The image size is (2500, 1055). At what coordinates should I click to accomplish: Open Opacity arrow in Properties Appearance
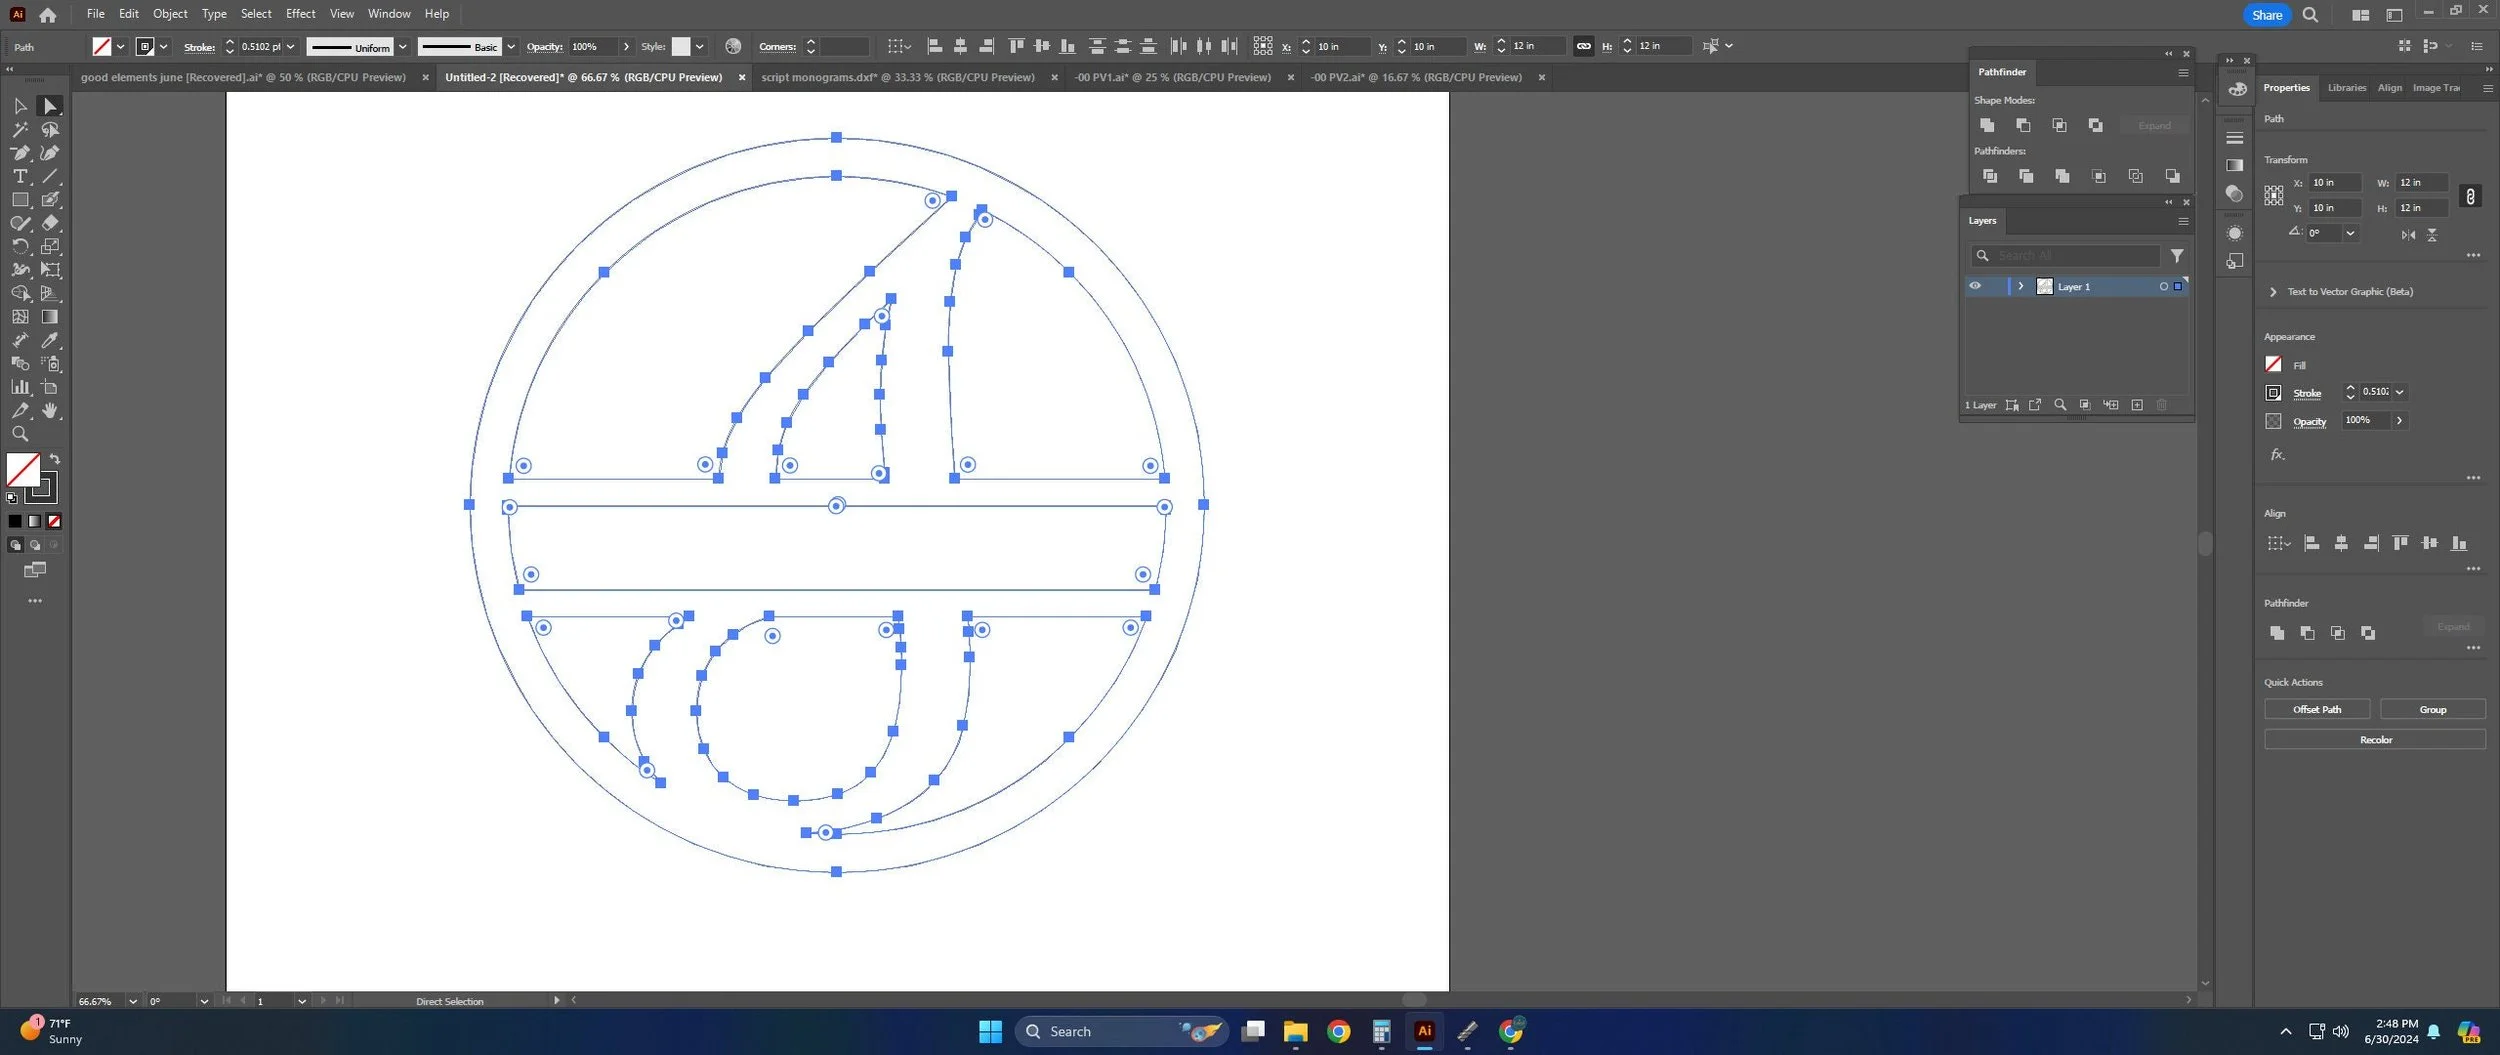pyautogui.click(x=2399, y=421)
